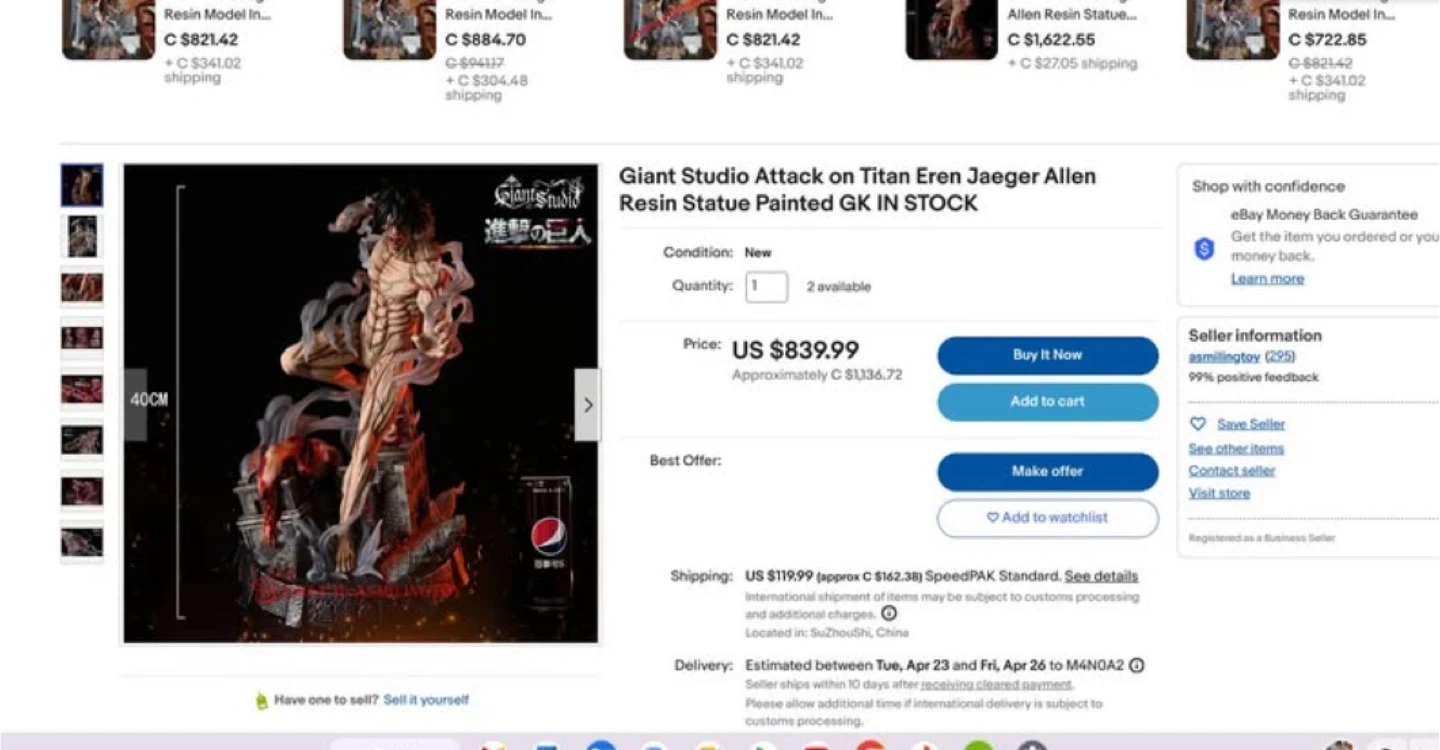The image size is (1440, 750).
Task: Select the second statue thumbnail in gallery
Action: tap(82, 237)
